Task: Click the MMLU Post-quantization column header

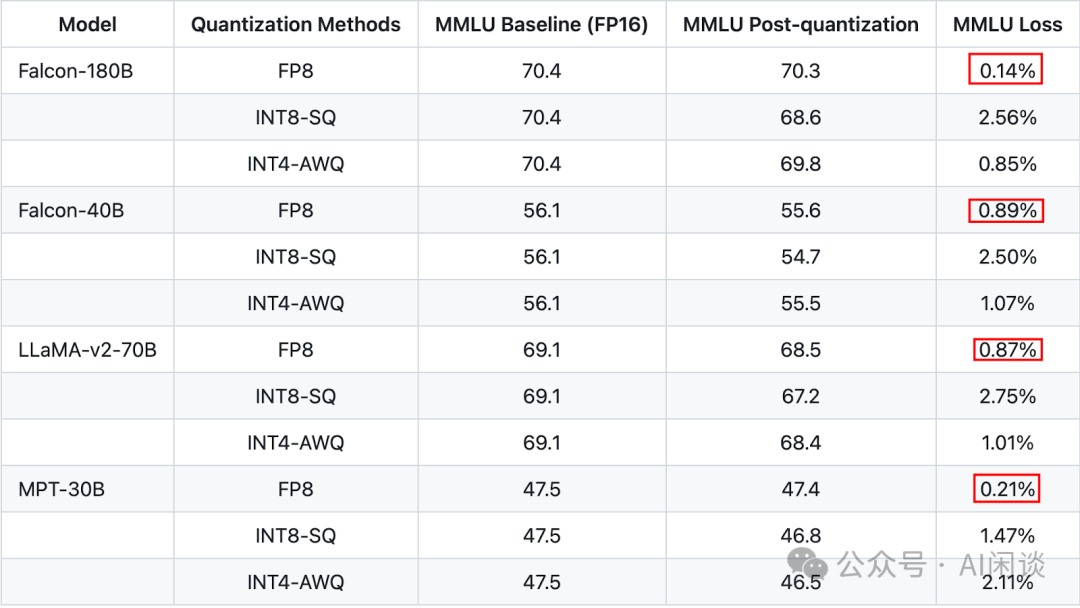Action: tap(801, 25)
